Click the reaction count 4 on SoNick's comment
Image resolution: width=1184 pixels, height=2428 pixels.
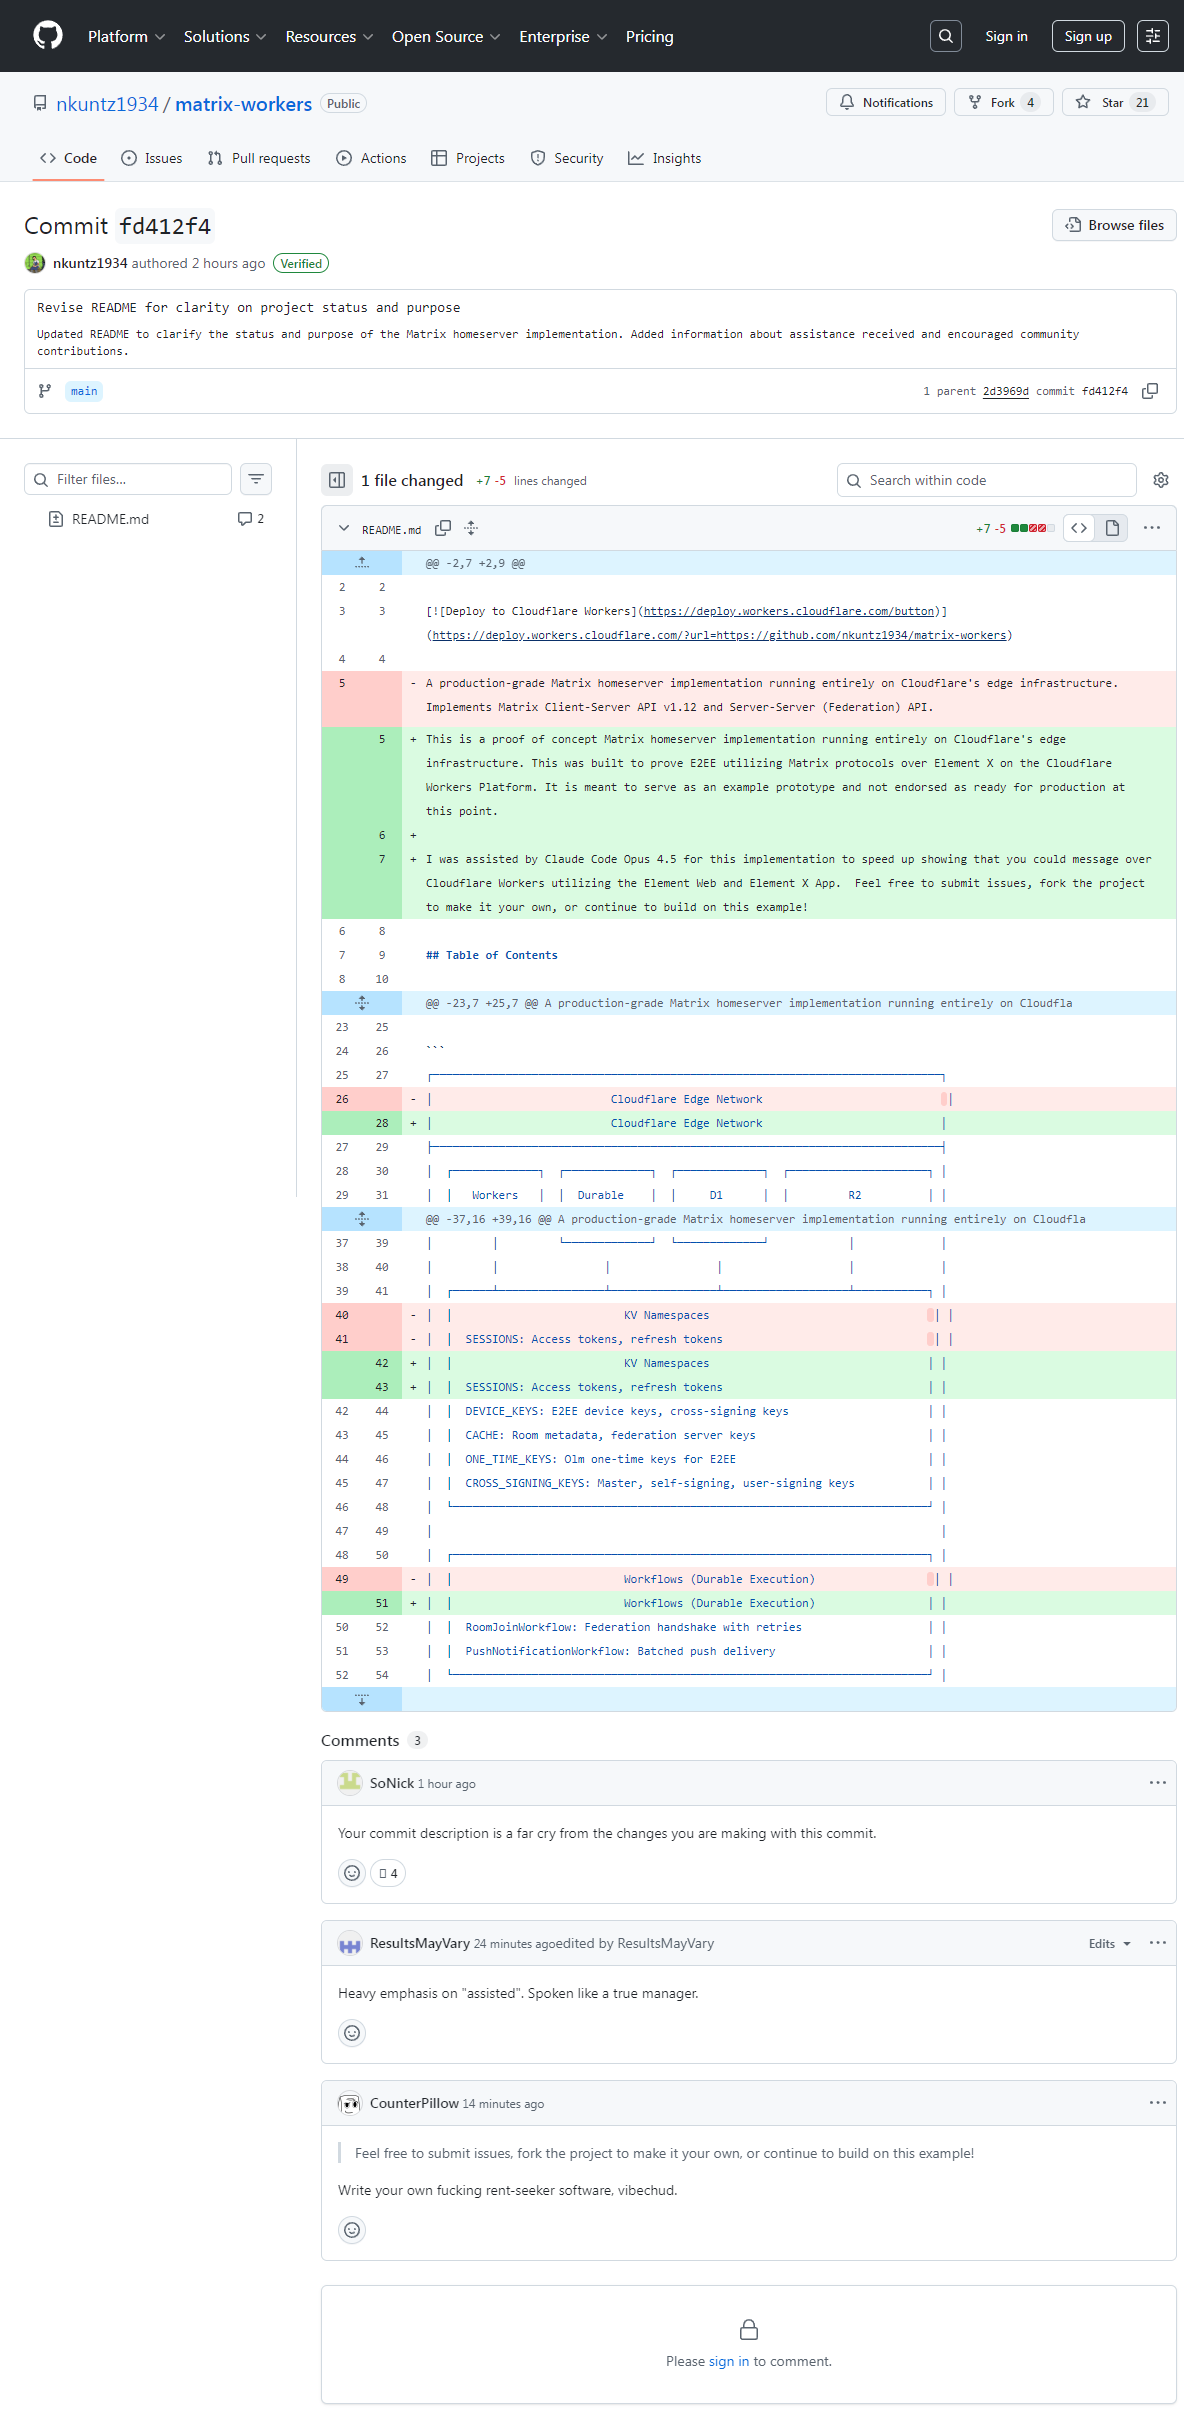tap(388, 1873)
